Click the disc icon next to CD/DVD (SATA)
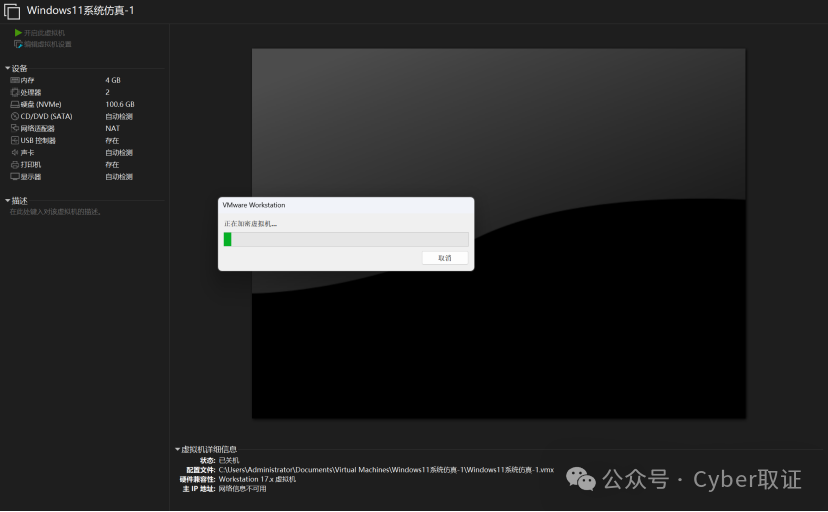828x512 pixels. 15,117
